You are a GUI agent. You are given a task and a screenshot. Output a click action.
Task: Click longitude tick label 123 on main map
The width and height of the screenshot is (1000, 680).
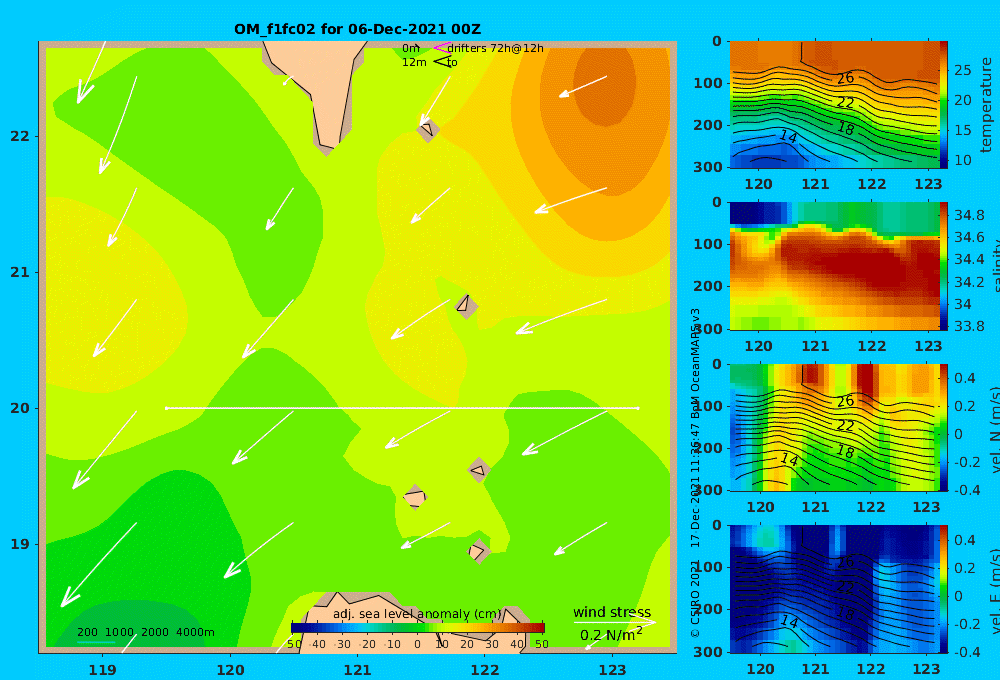[x=613, y=670]
